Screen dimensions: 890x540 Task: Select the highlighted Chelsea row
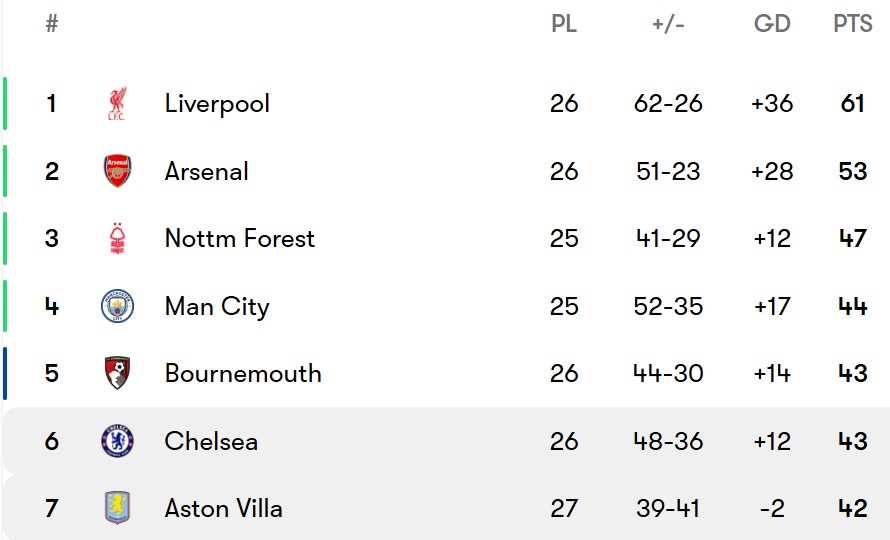tap(446, 441)
